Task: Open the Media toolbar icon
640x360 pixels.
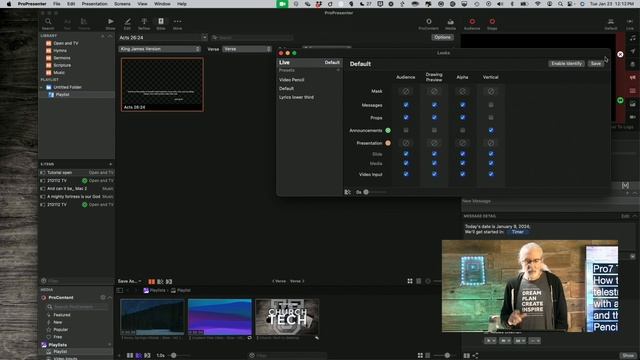Action: pos(451,24)
